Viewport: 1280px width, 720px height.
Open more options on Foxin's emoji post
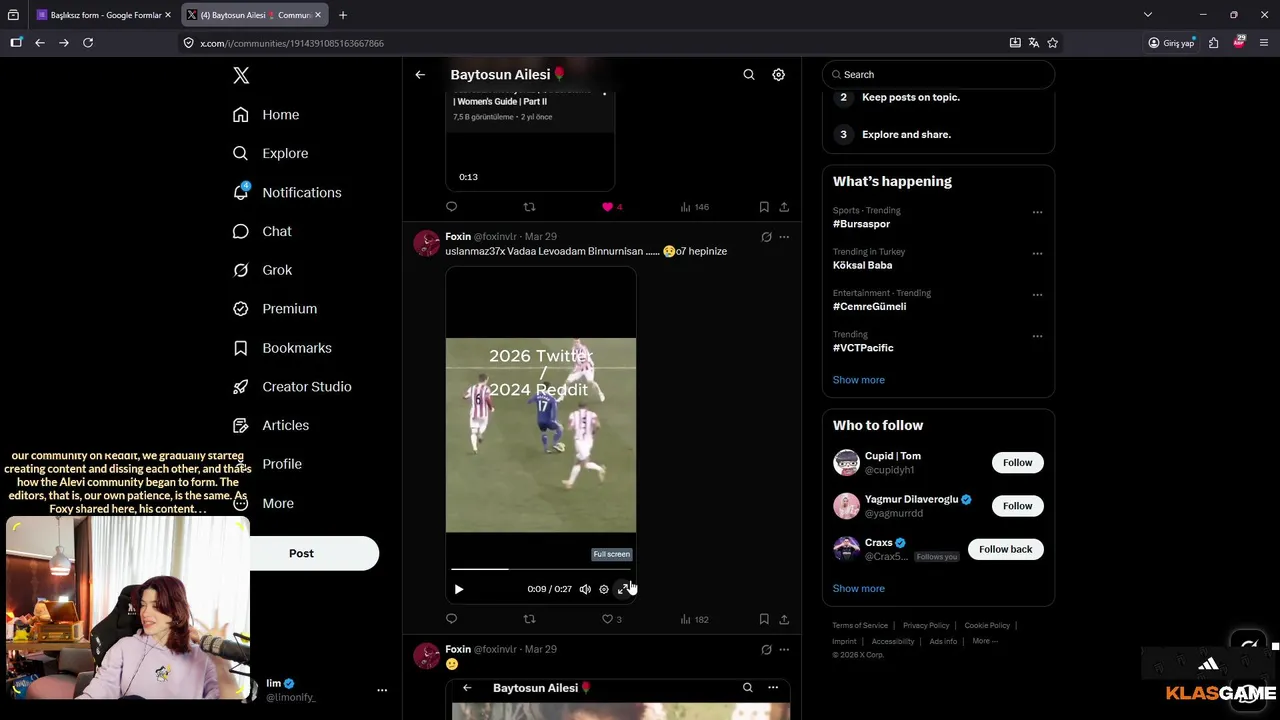coord(784,649)
